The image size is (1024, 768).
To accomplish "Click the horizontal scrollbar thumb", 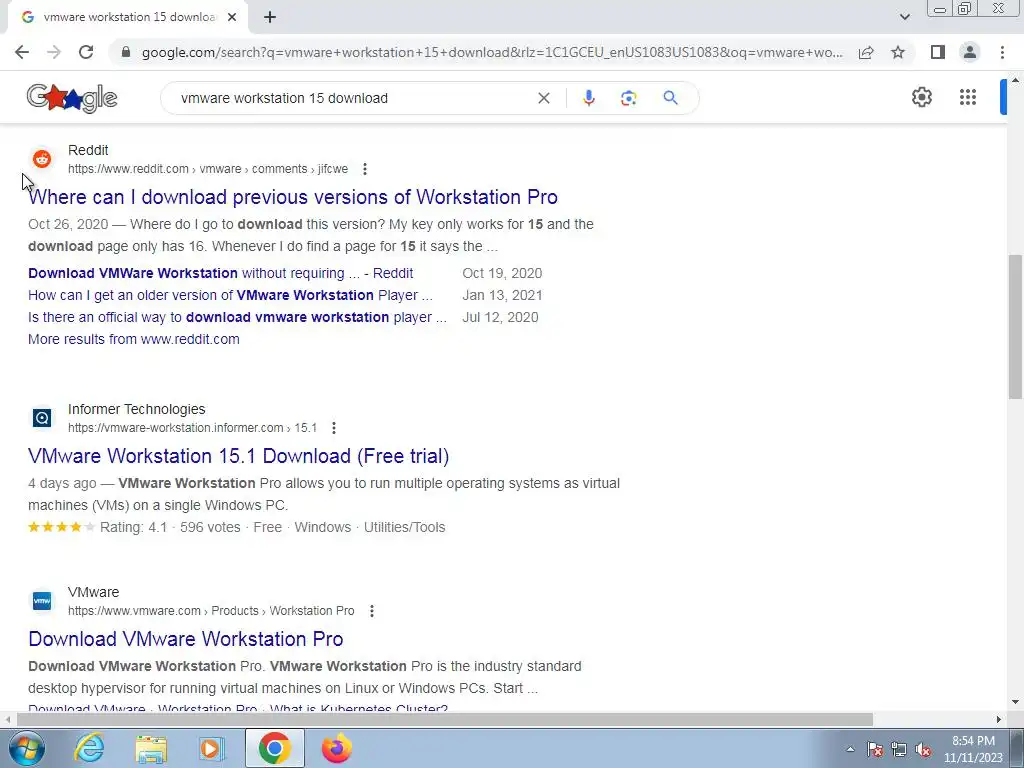I will pos(444,719).
